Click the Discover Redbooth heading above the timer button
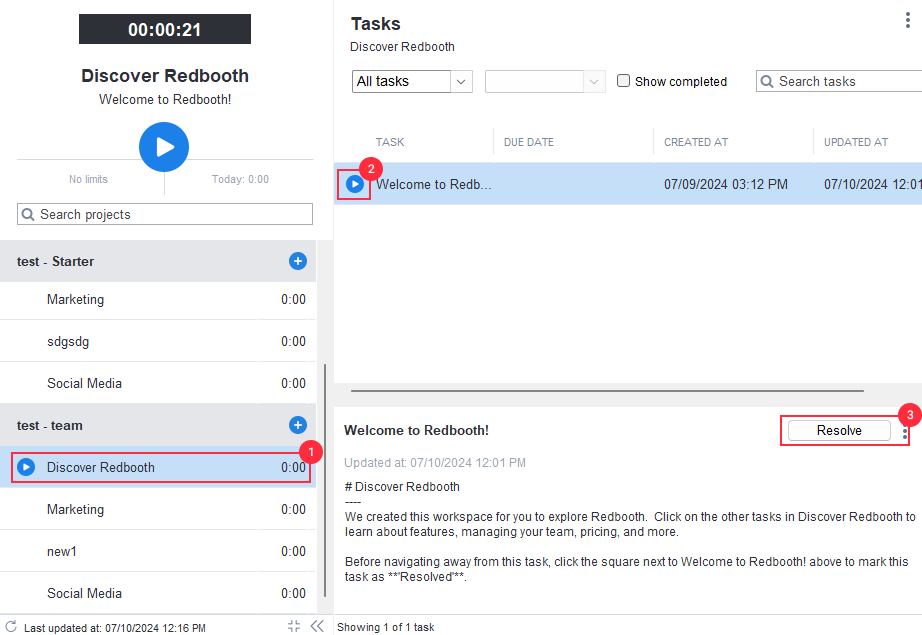 [x=165, y=76]
